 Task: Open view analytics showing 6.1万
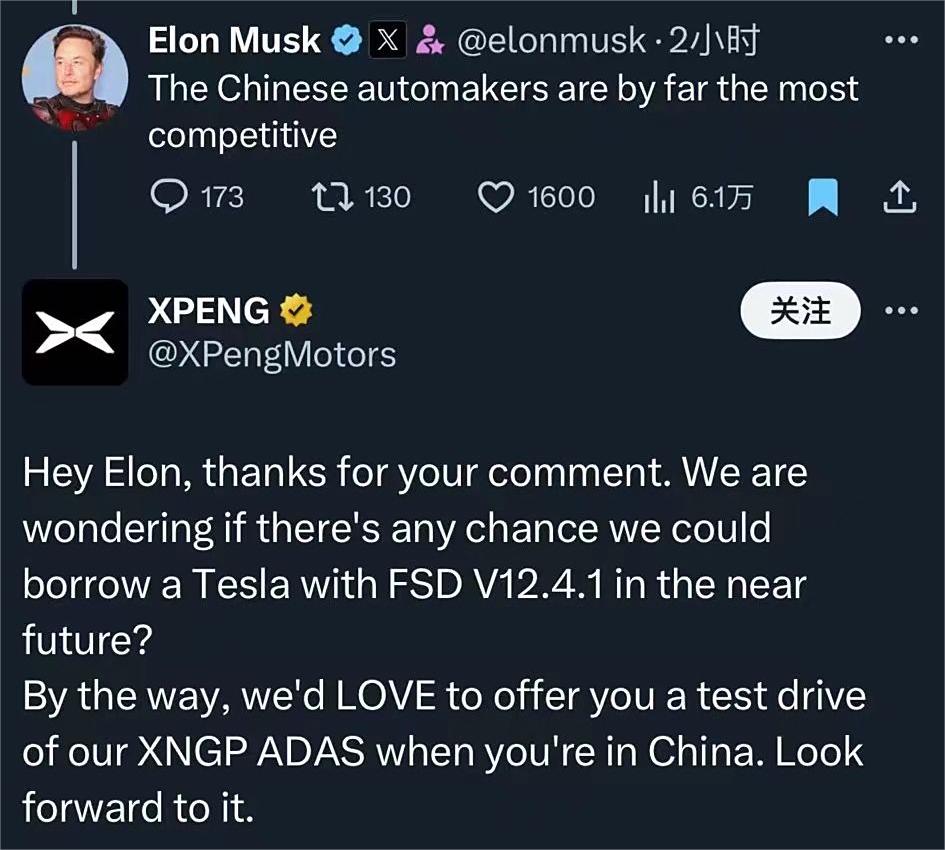click(x=657, y=197)
